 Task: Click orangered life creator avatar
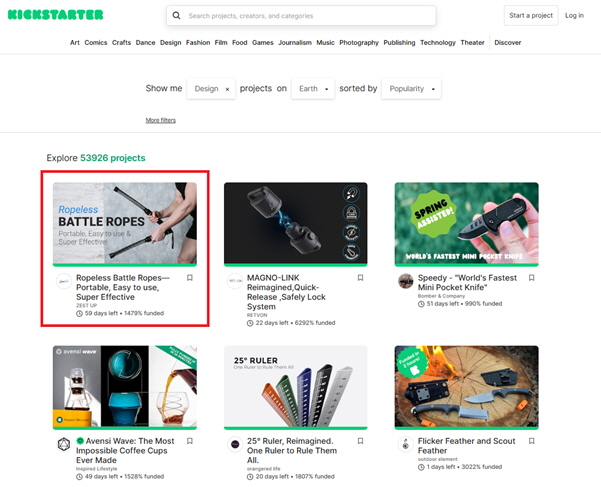pos(235,444)
